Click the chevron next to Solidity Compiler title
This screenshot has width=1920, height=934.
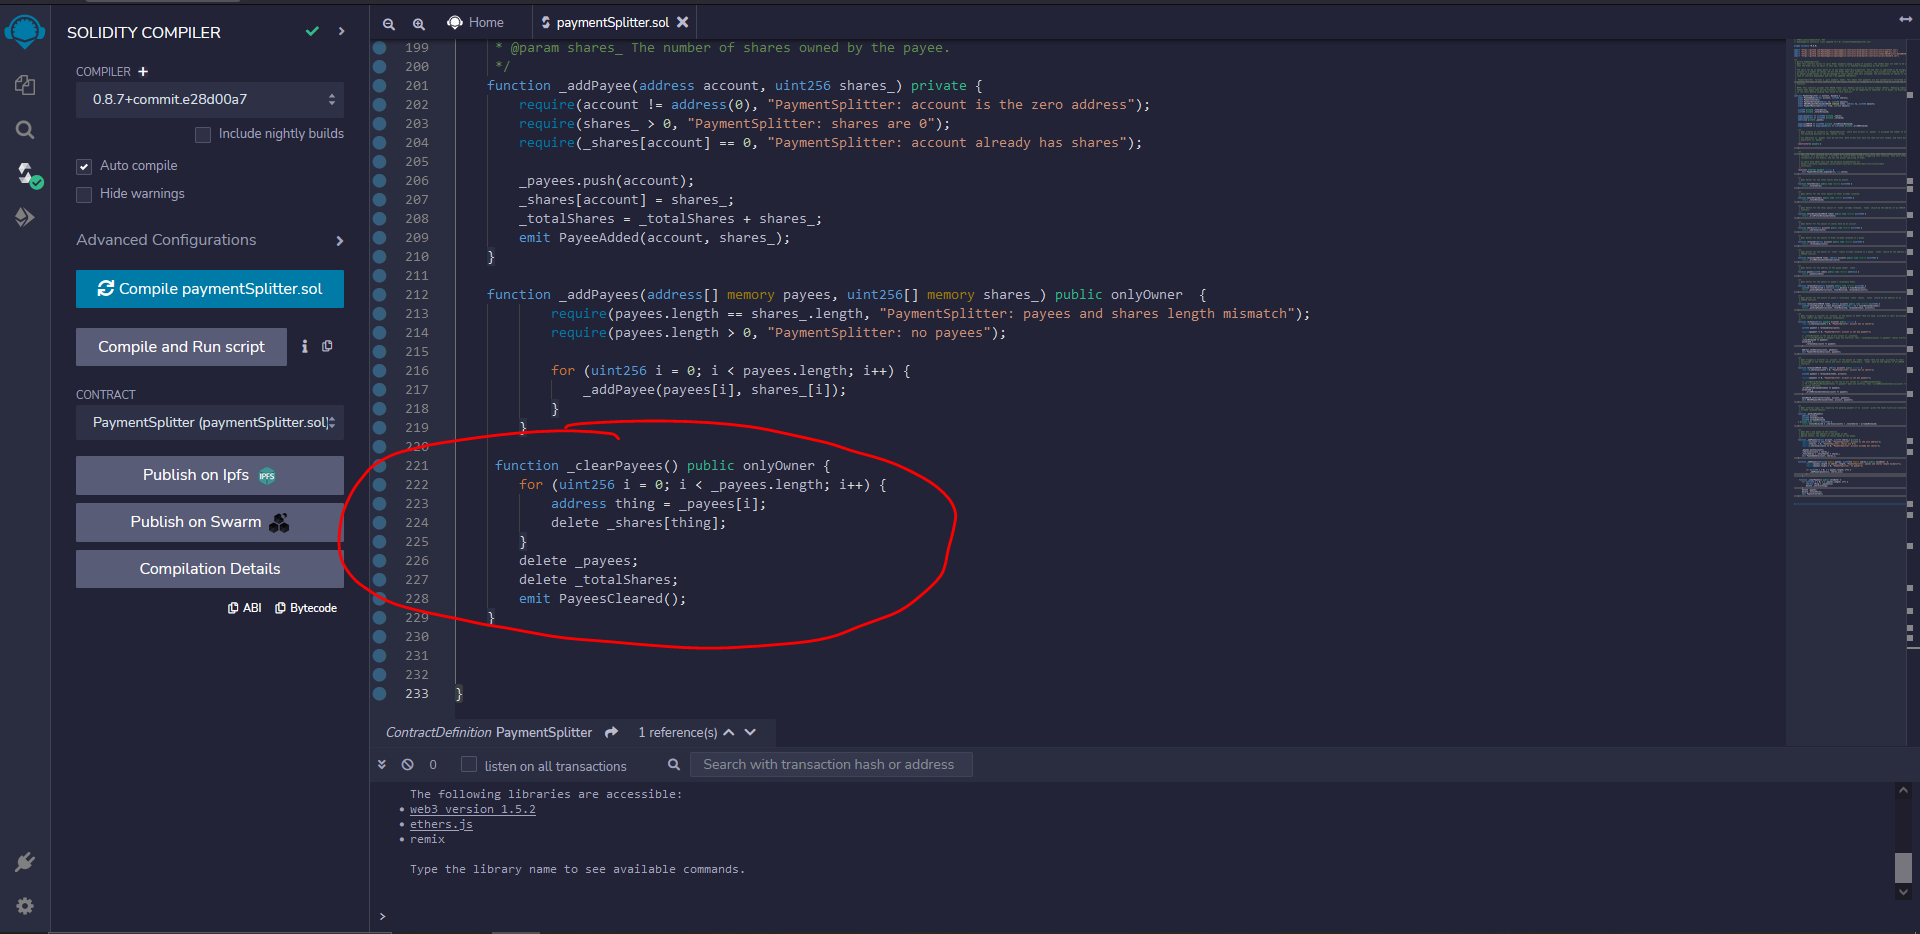342,32
